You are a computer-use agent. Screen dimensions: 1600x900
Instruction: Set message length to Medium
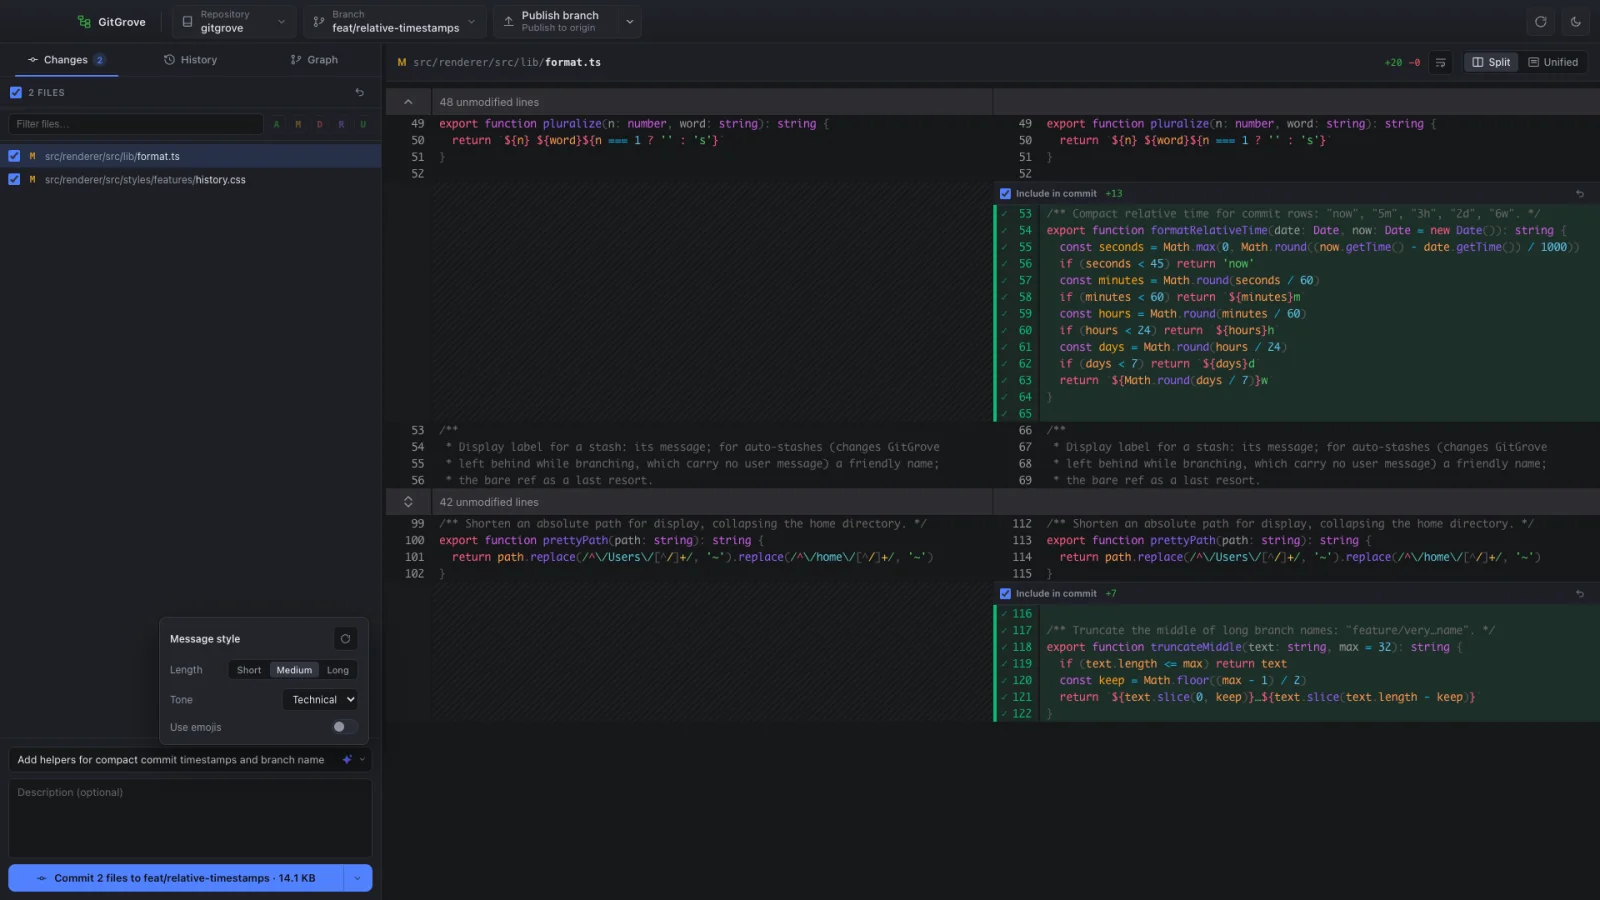coord(294,670)
